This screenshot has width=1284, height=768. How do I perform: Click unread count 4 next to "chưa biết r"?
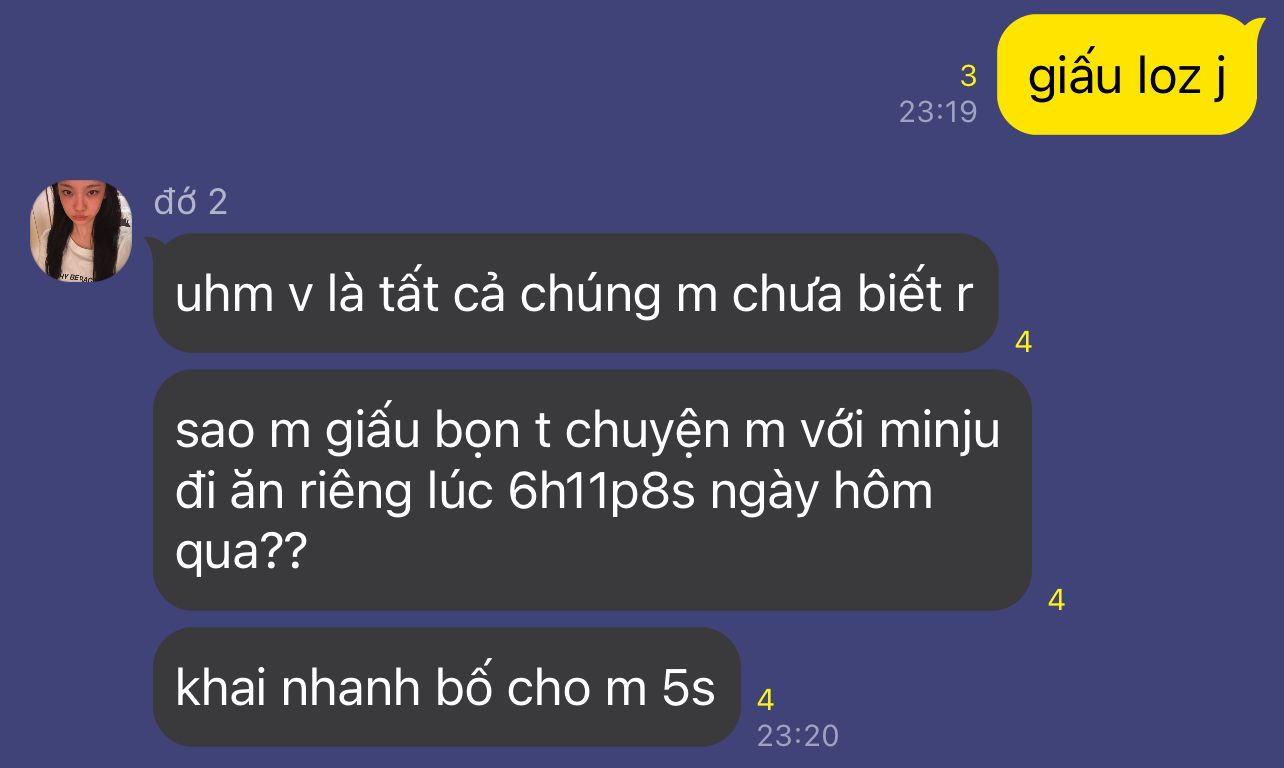(1023, 342)
